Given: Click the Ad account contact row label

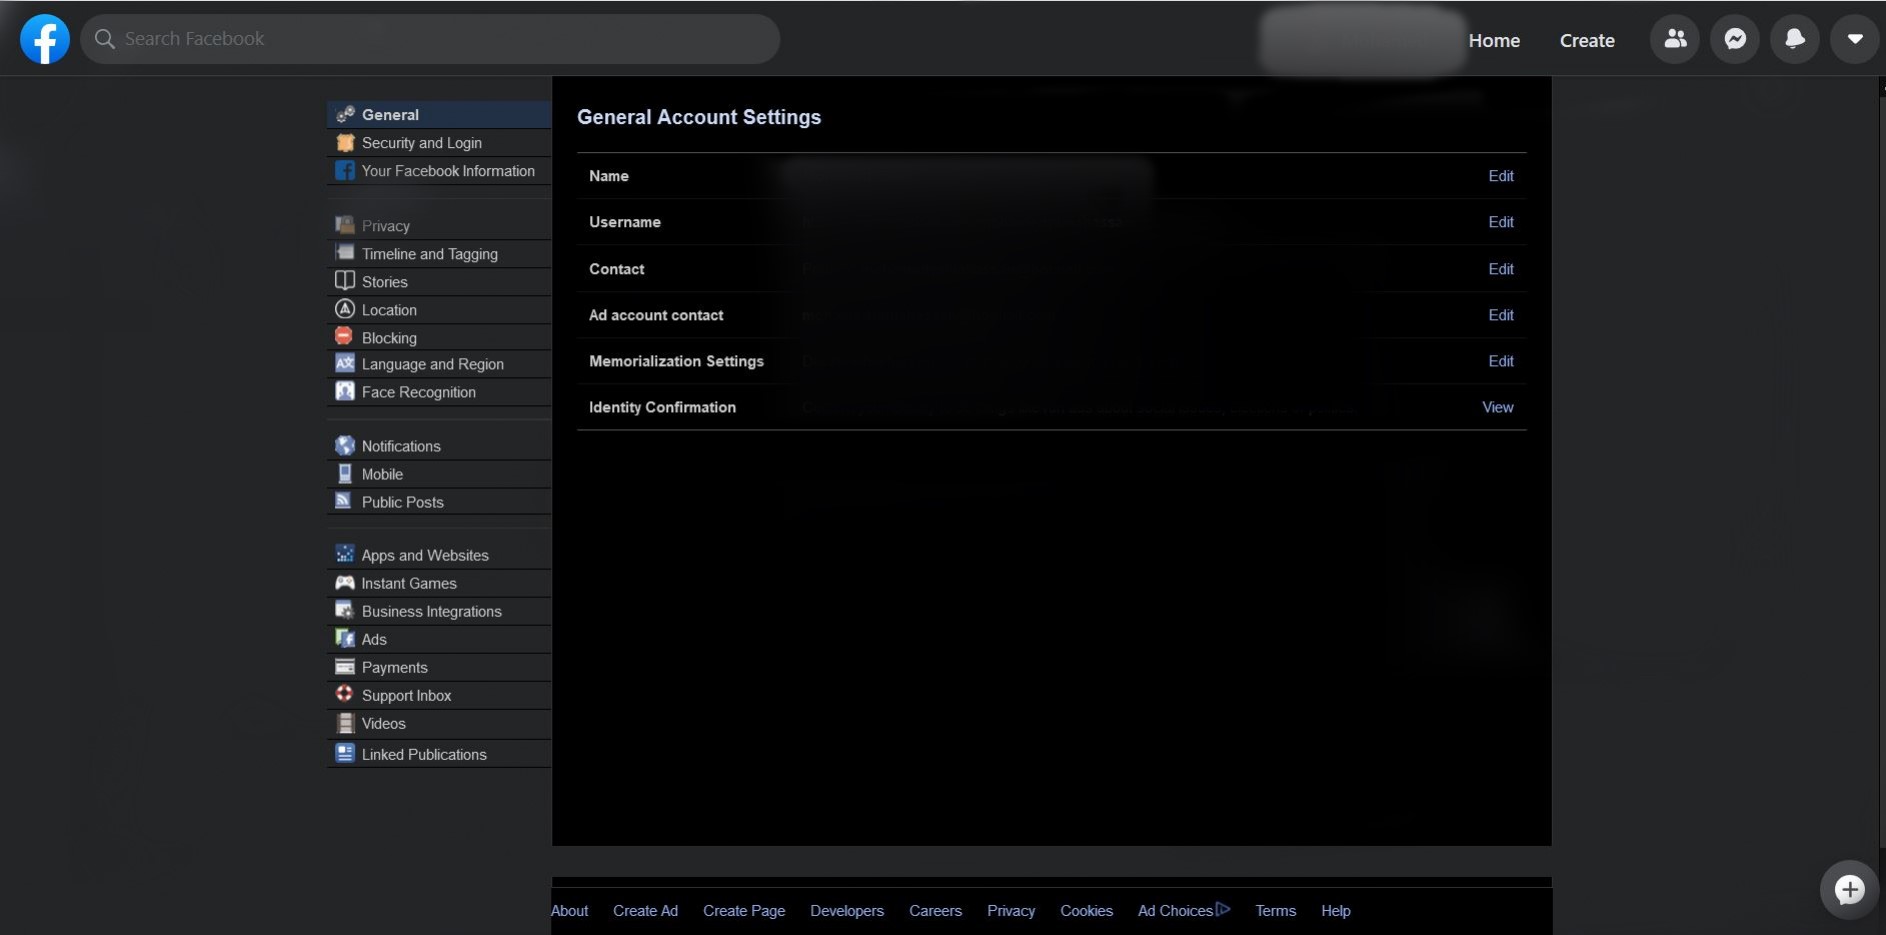Looking at the screenshot, I should coord(656,315).
